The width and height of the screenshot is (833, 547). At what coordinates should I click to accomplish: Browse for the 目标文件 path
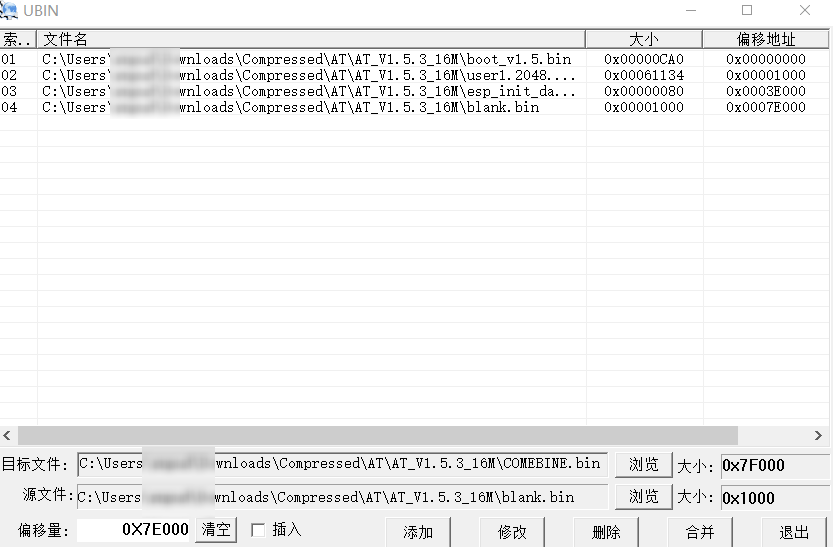click(643, 465)
